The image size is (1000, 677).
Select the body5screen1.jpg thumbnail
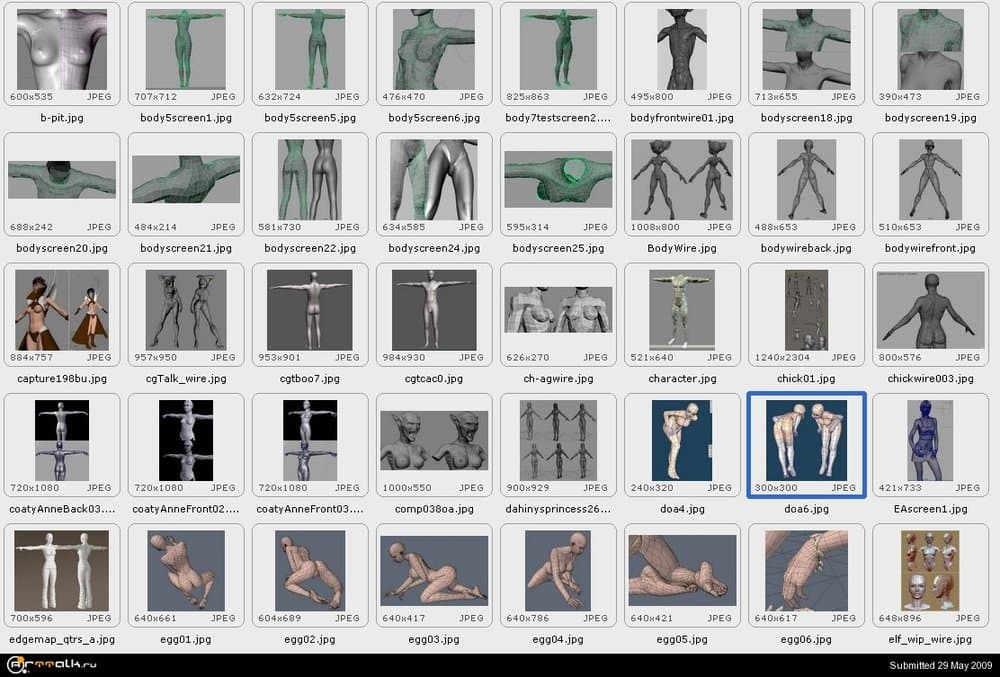pos(186,50)
